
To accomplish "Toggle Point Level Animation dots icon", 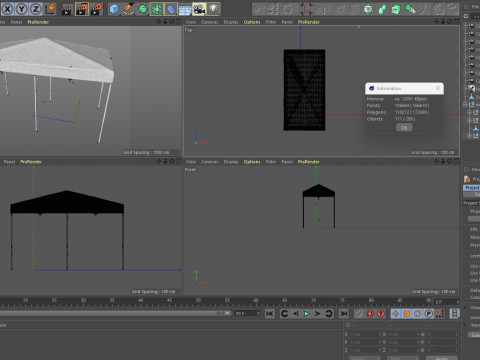I will pyautogui.click(x=440, y=314).
